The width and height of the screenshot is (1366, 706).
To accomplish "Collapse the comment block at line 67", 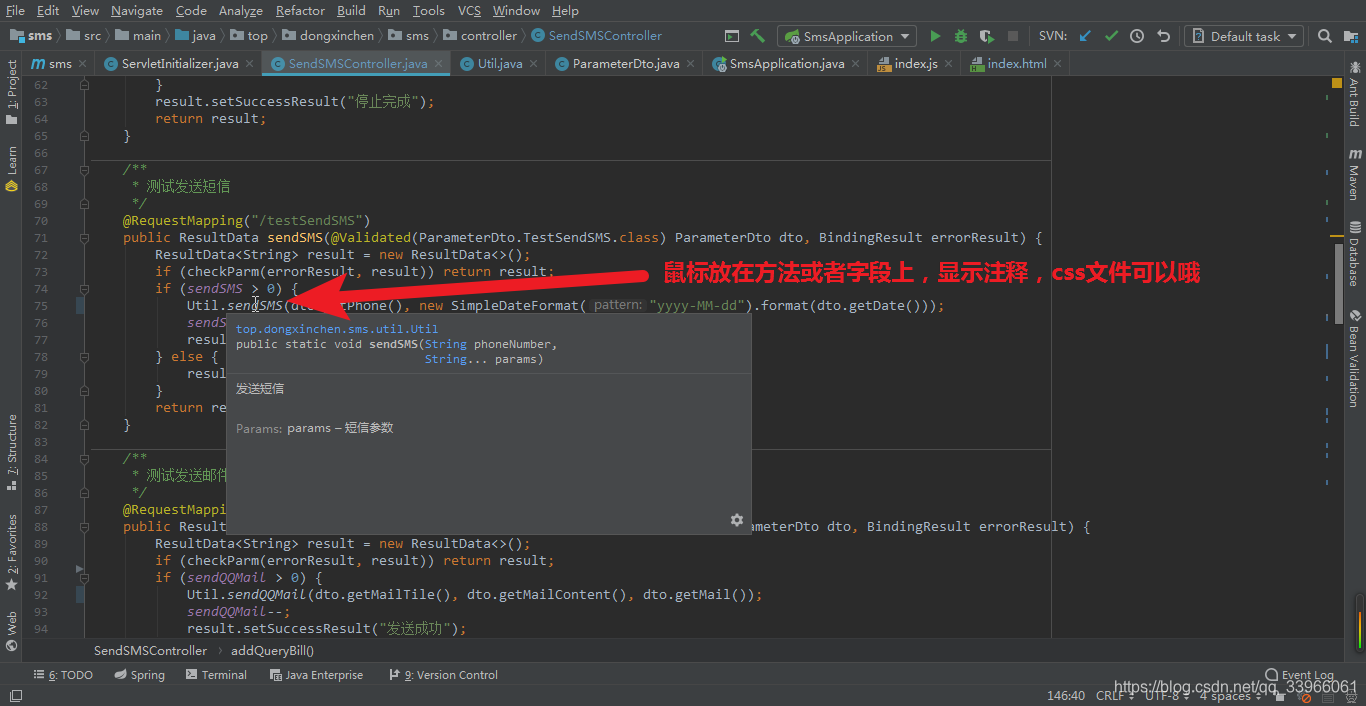I will pos(84,170).
